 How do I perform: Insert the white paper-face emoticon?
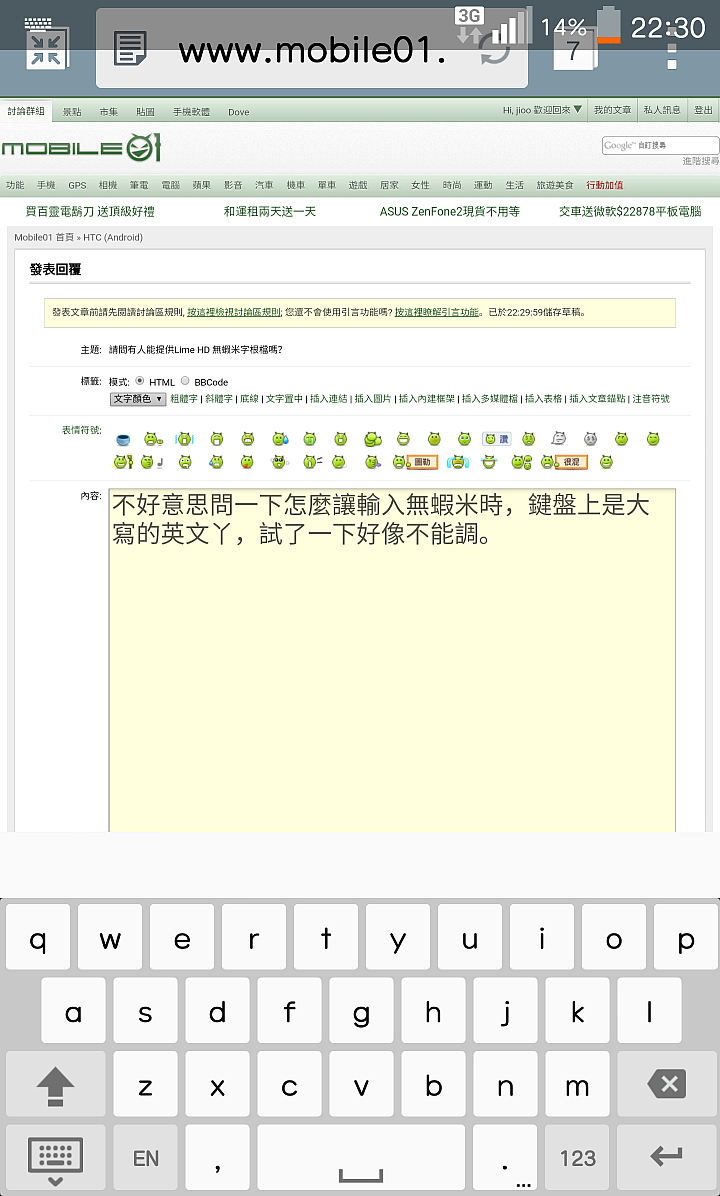559,439
